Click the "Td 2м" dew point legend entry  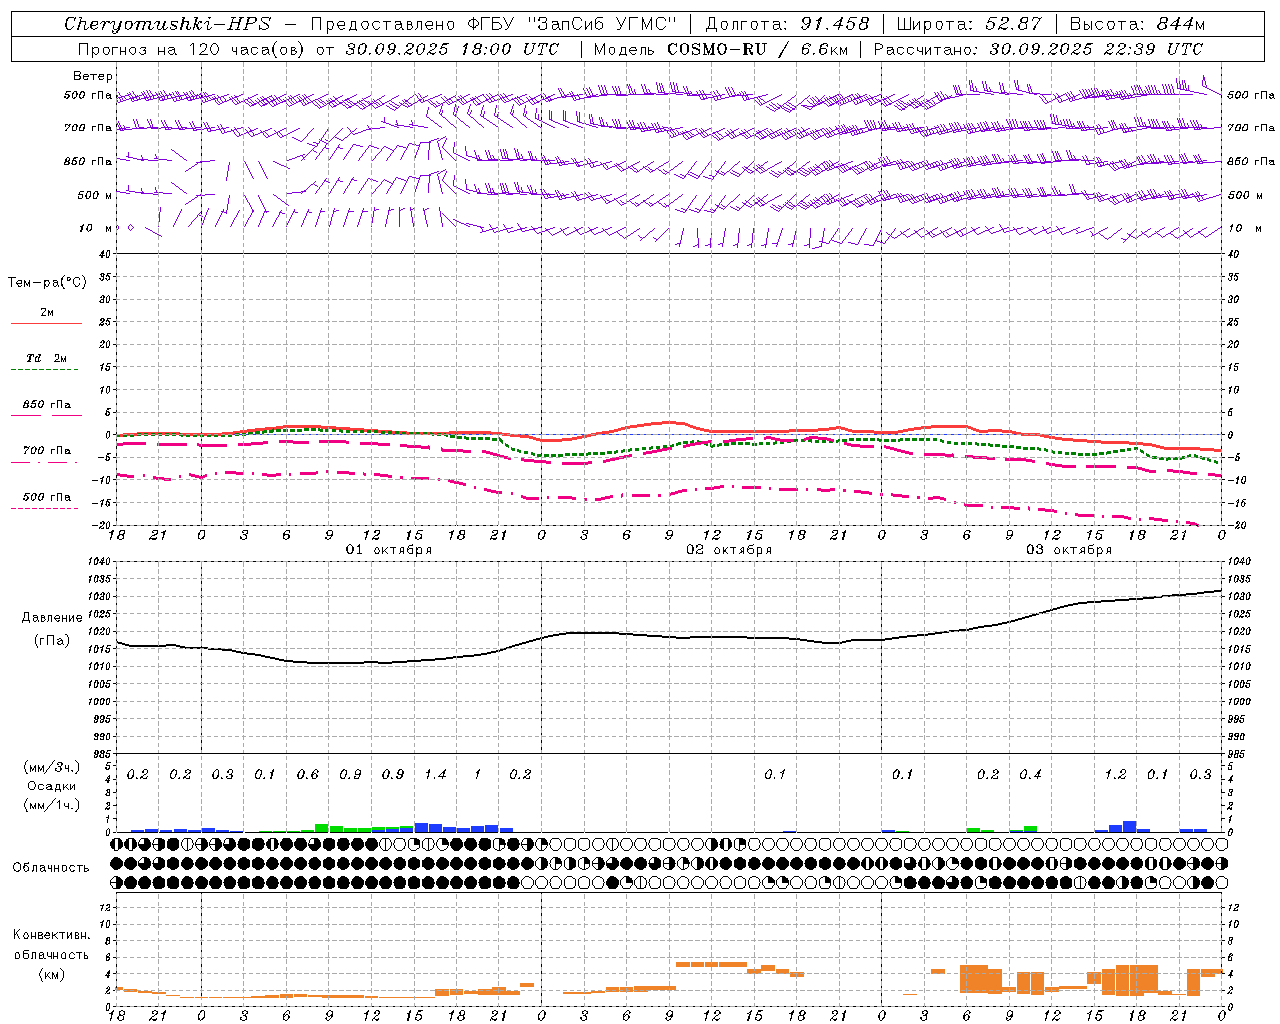pyautogui.click(x=47, y=358)
